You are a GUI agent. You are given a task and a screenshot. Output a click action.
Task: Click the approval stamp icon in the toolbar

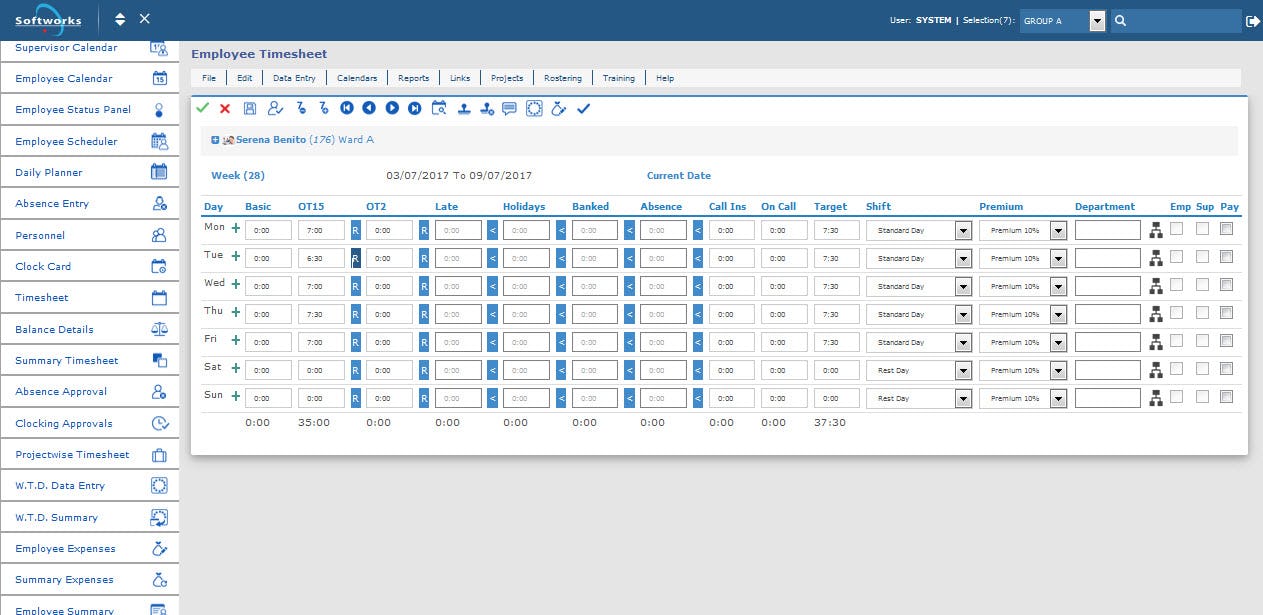(465, 109)
